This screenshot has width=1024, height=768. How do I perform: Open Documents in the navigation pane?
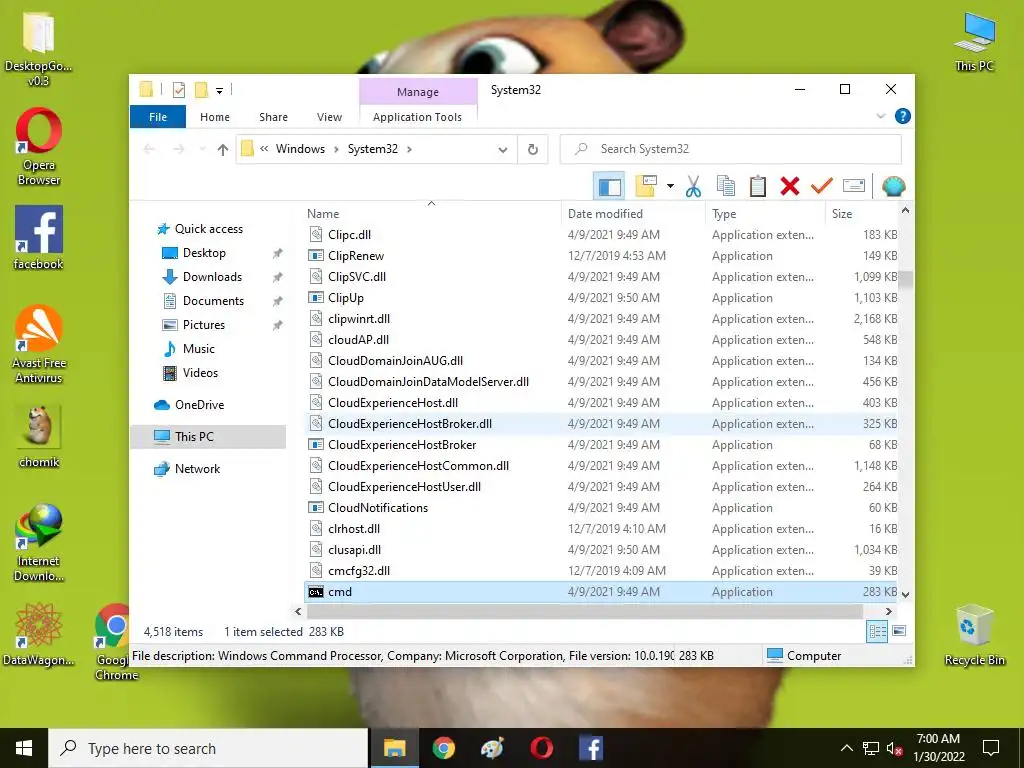(x=213, y=301)
